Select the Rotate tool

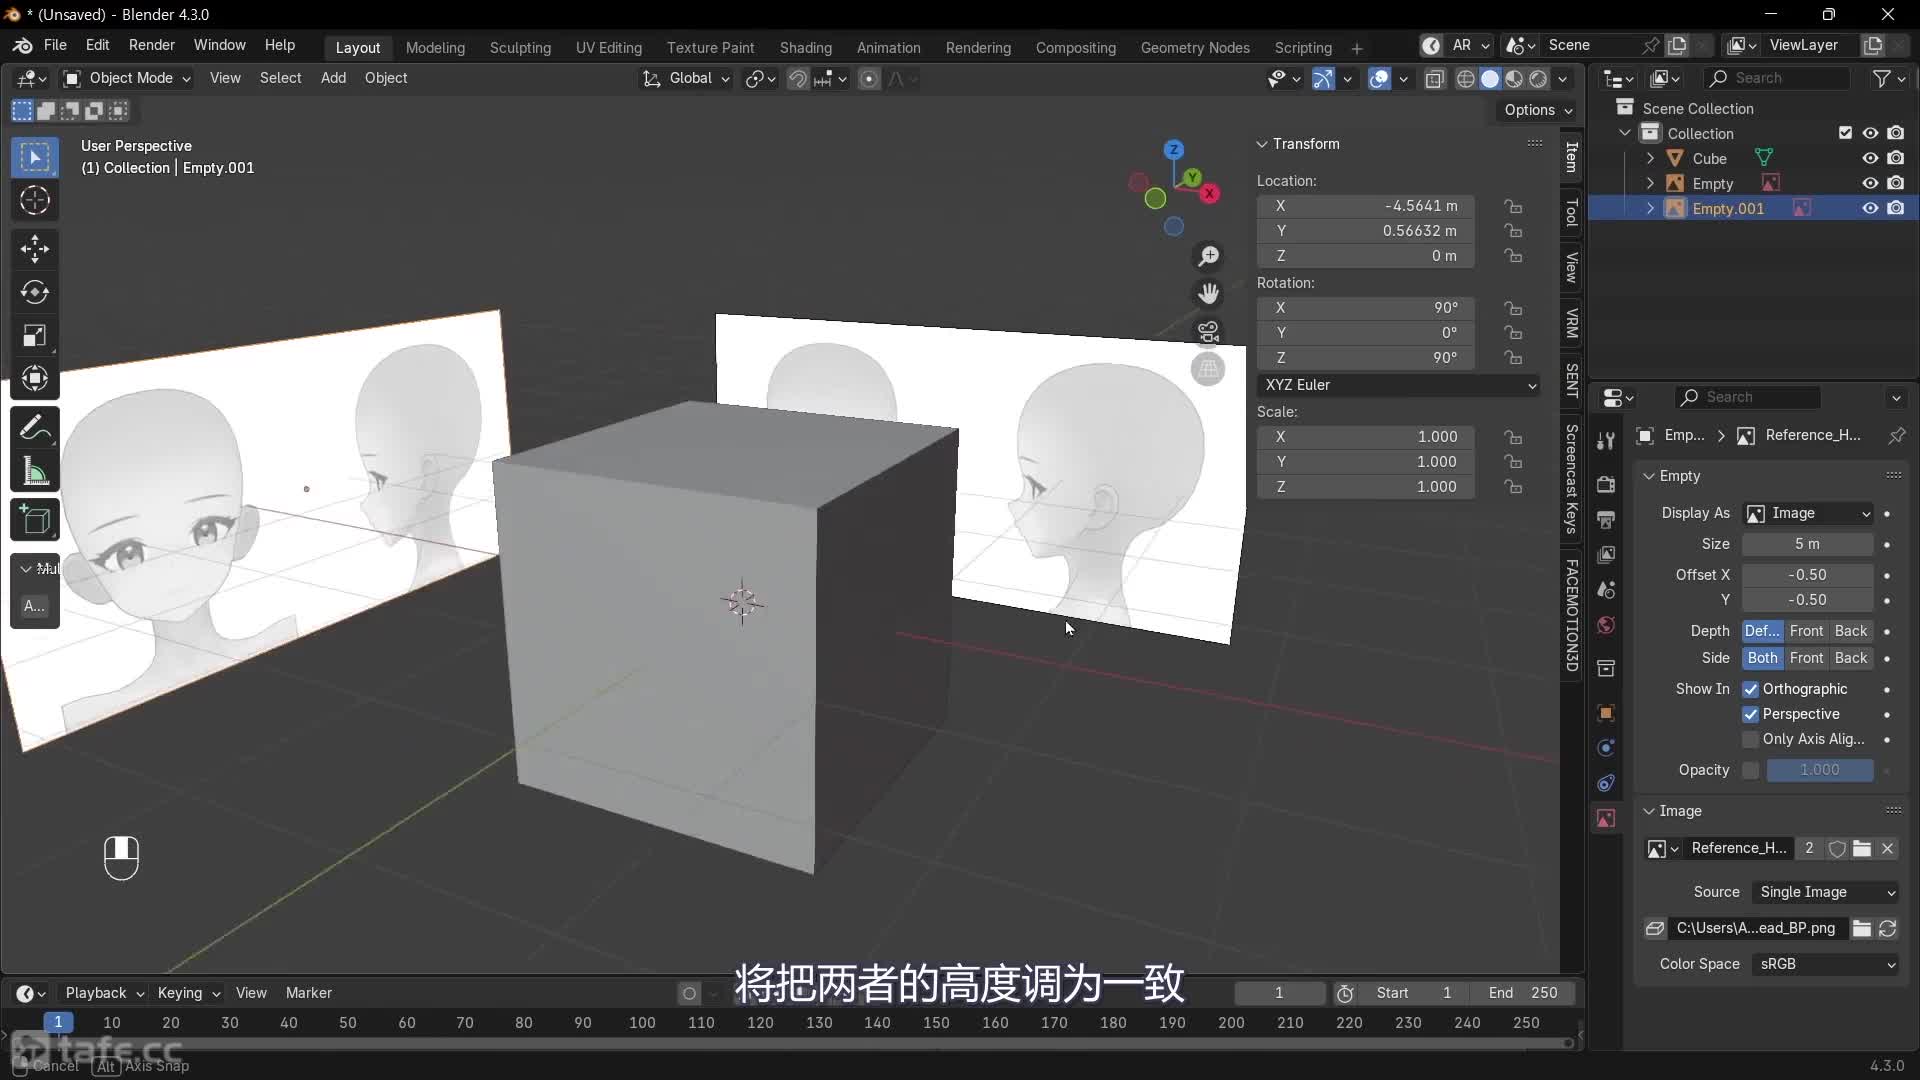tap(34, 292)
